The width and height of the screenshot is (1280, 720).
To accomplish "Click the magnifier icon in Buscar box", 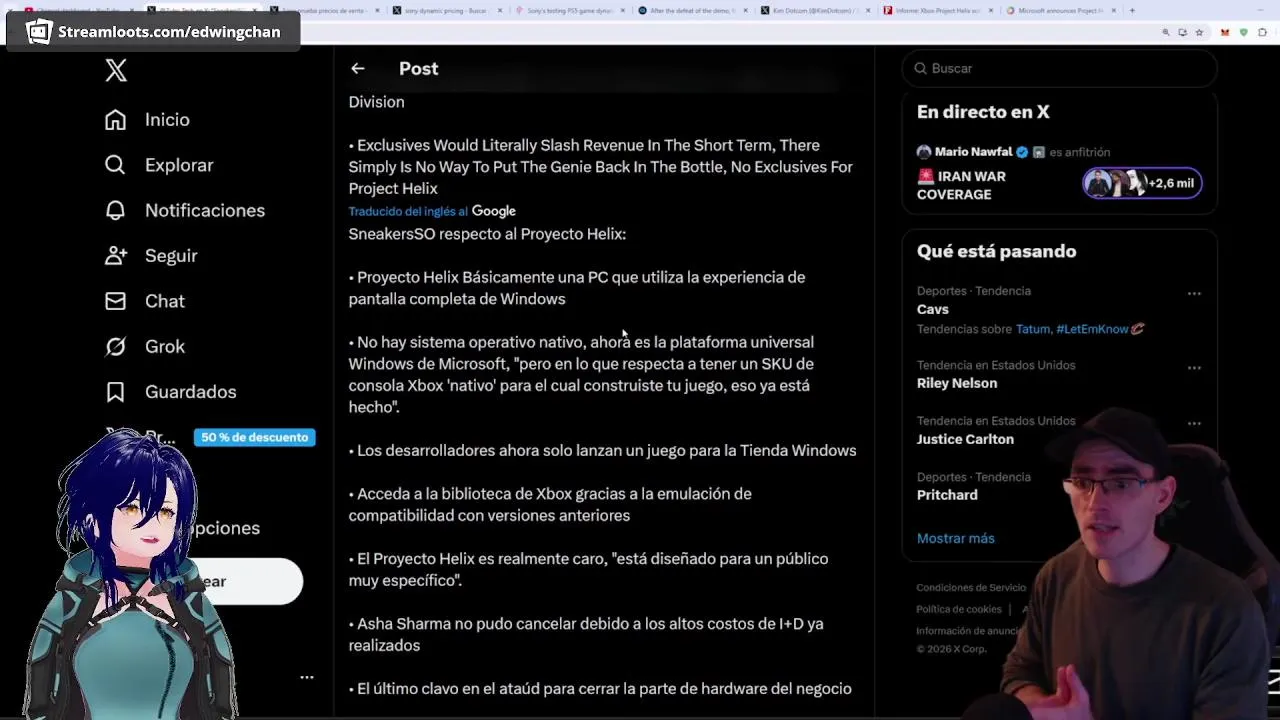I will pos(920,68).
